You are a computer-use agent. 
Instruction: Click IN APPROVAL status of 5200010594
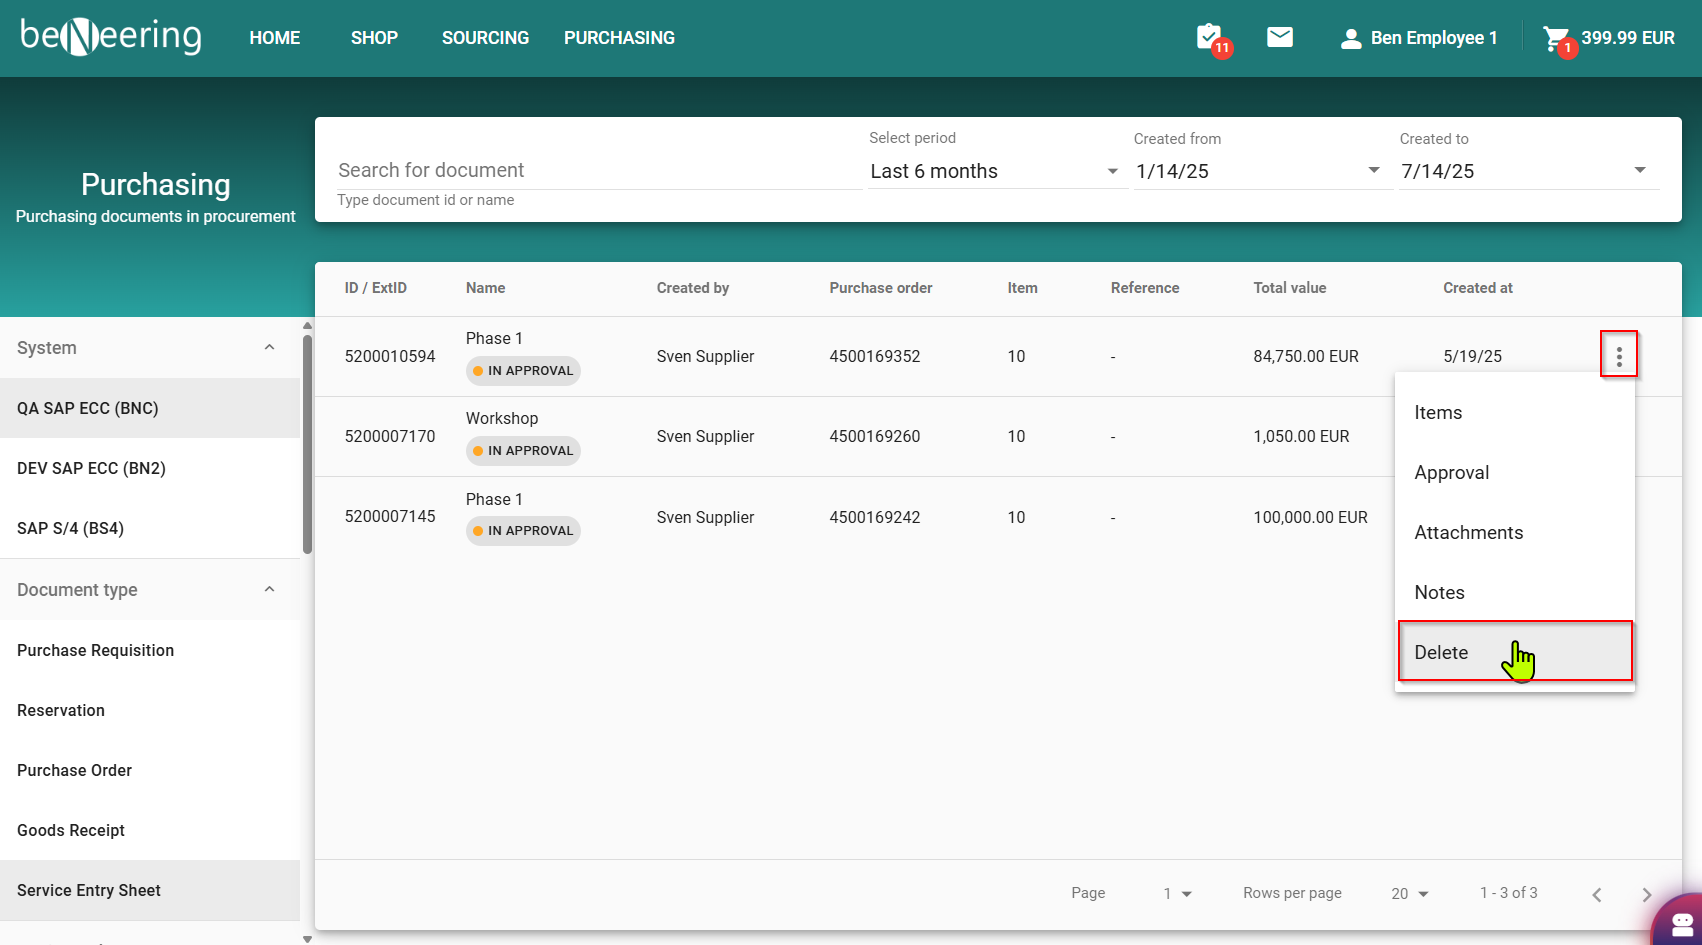[523, 371]
